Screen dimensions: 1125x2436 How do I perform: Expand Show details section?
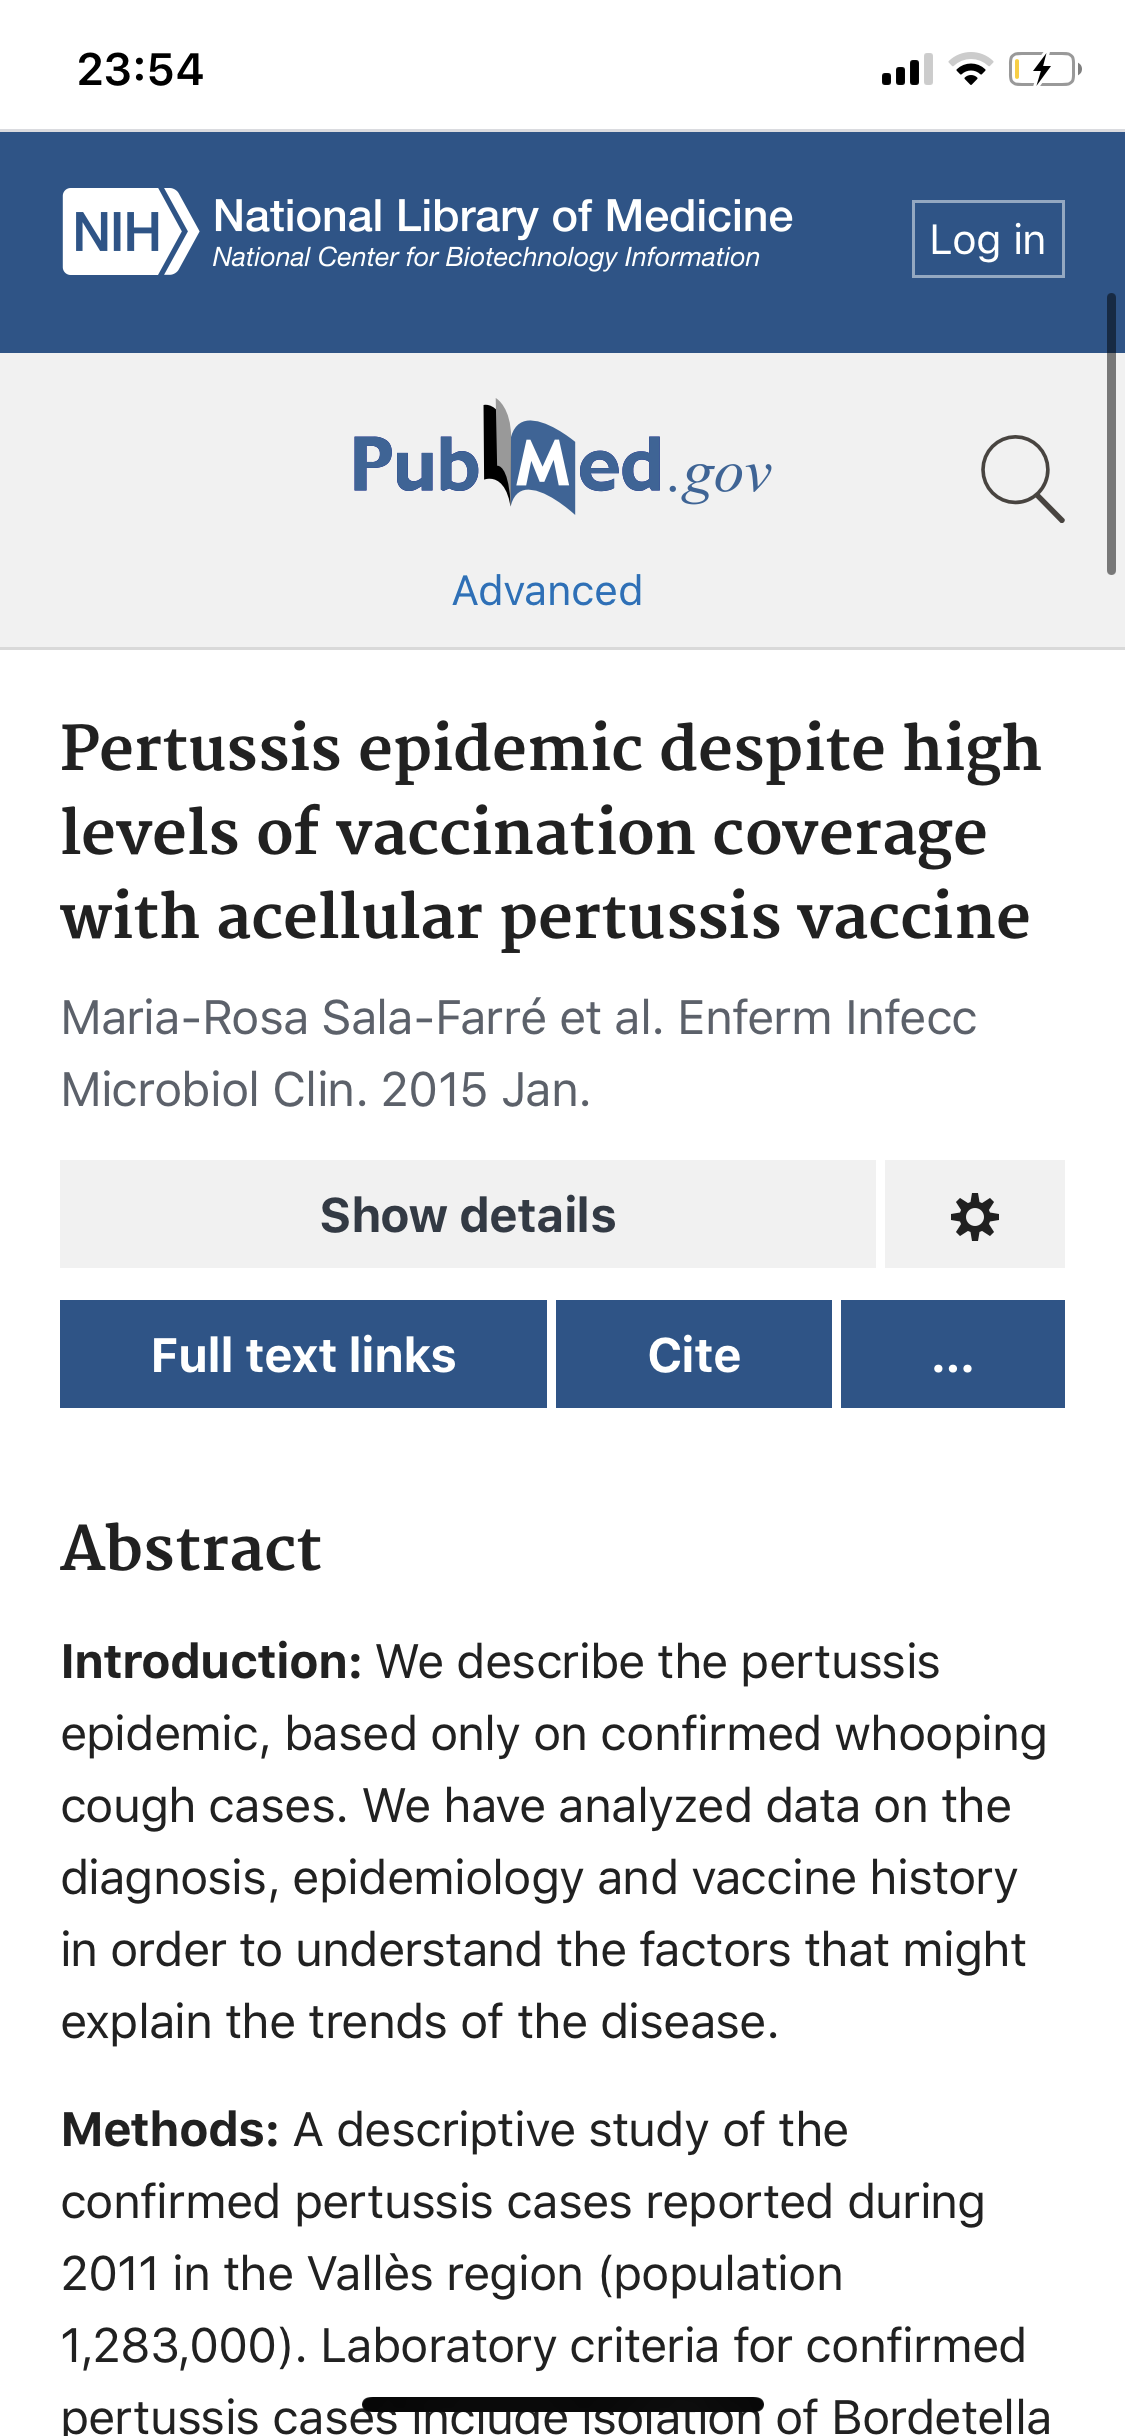(x=467, y=1215)
